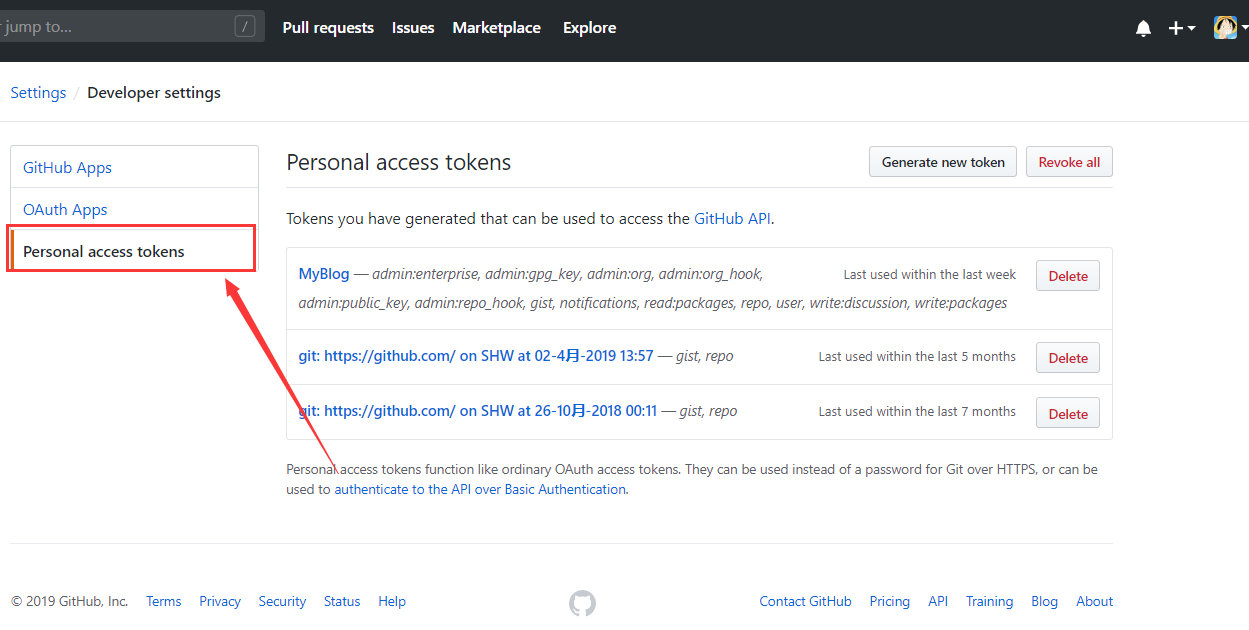Click 'Last used within the last week' text
Viewport: 1249px width, 630px height.
929,274
